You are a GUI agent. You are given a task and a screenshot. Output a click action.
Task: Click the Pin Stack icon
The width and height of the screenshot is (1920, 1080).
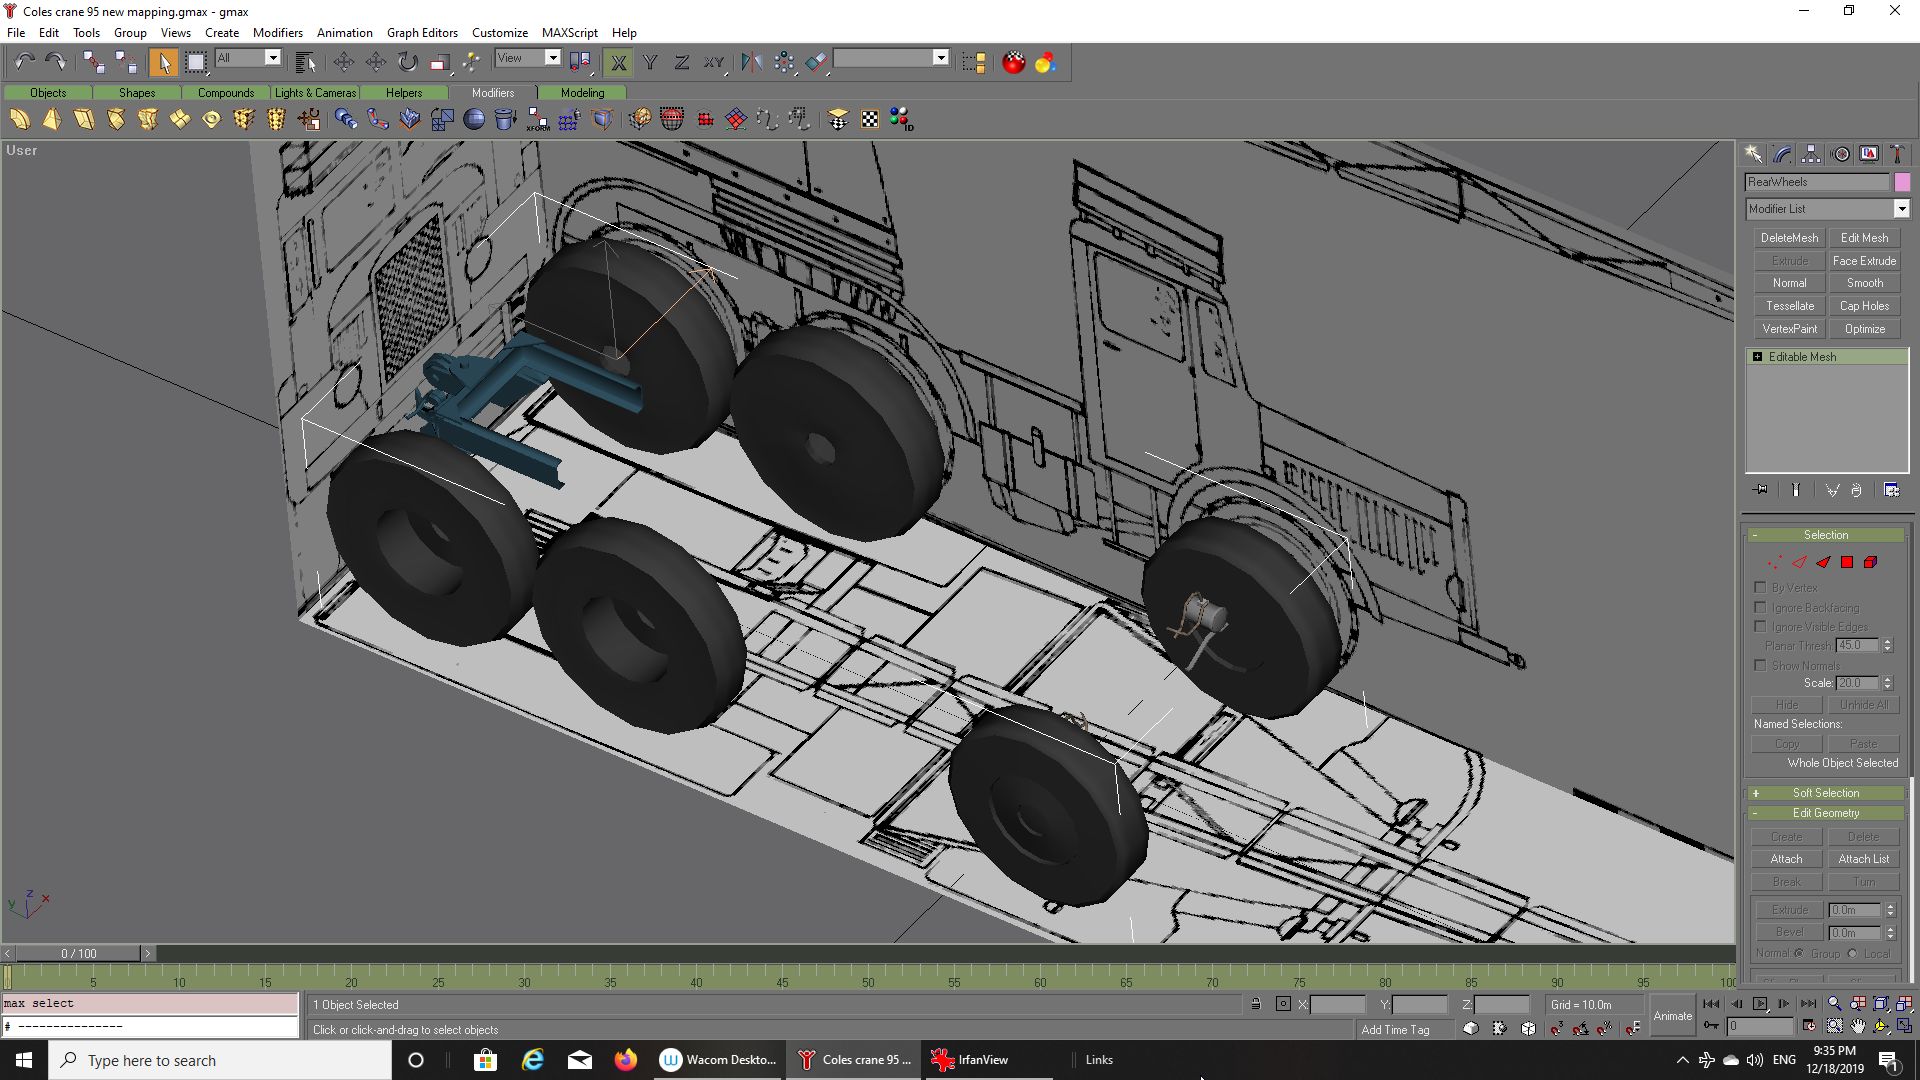1761,490
